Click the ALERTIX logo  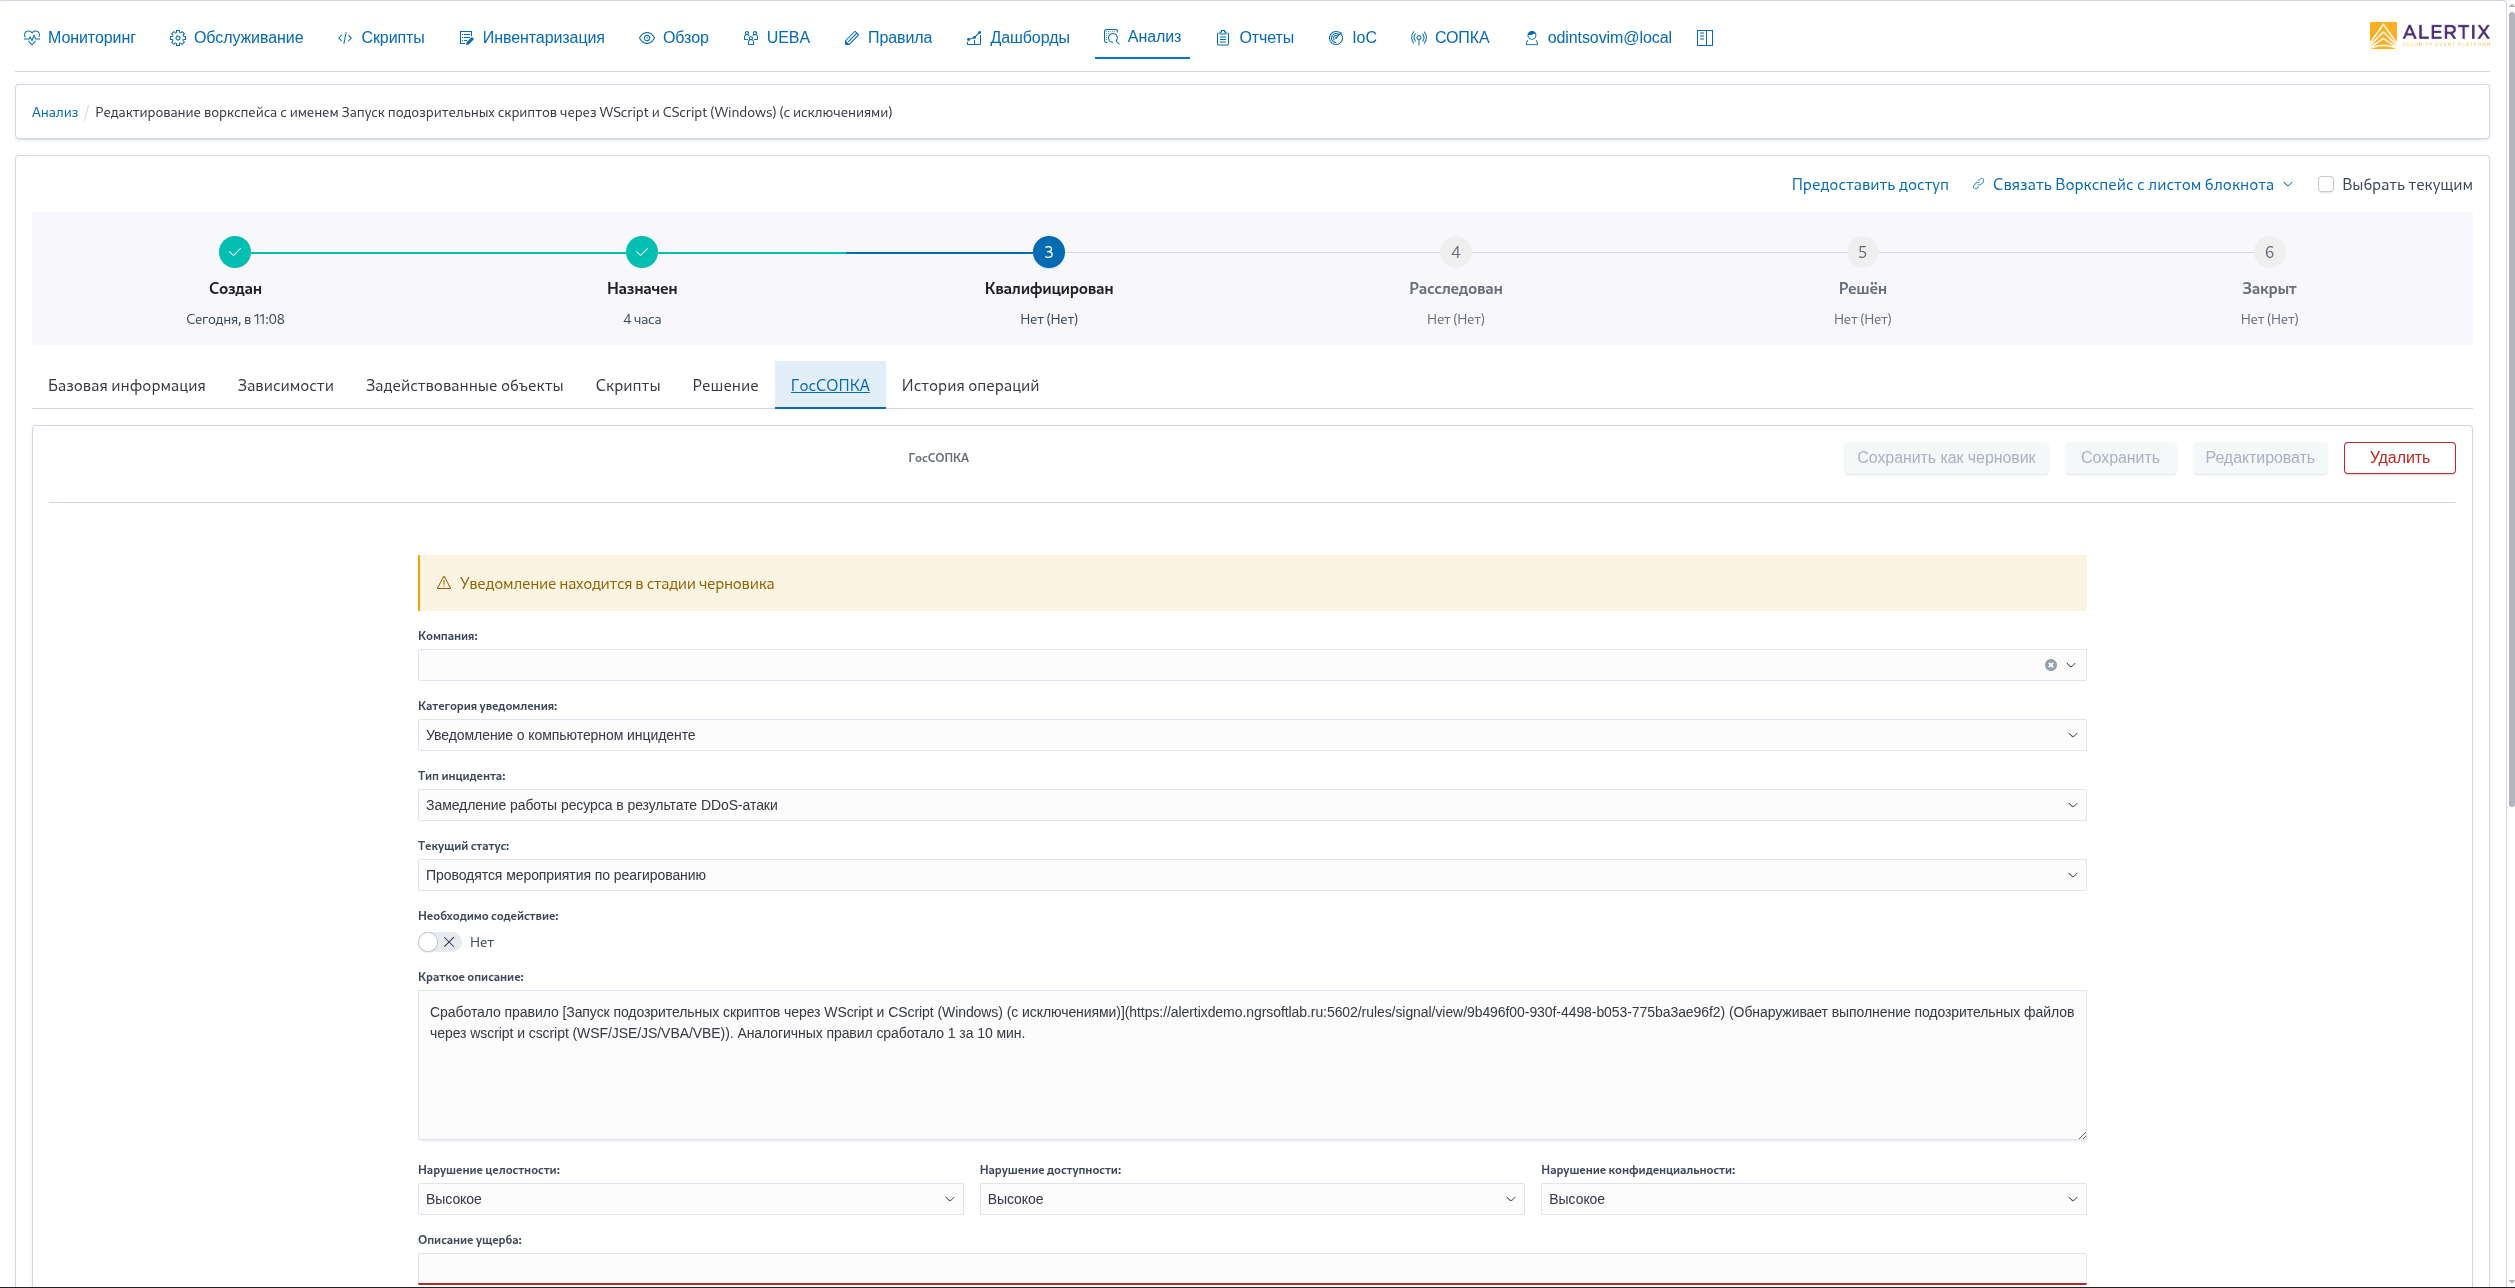click(x=2429, y=35)
